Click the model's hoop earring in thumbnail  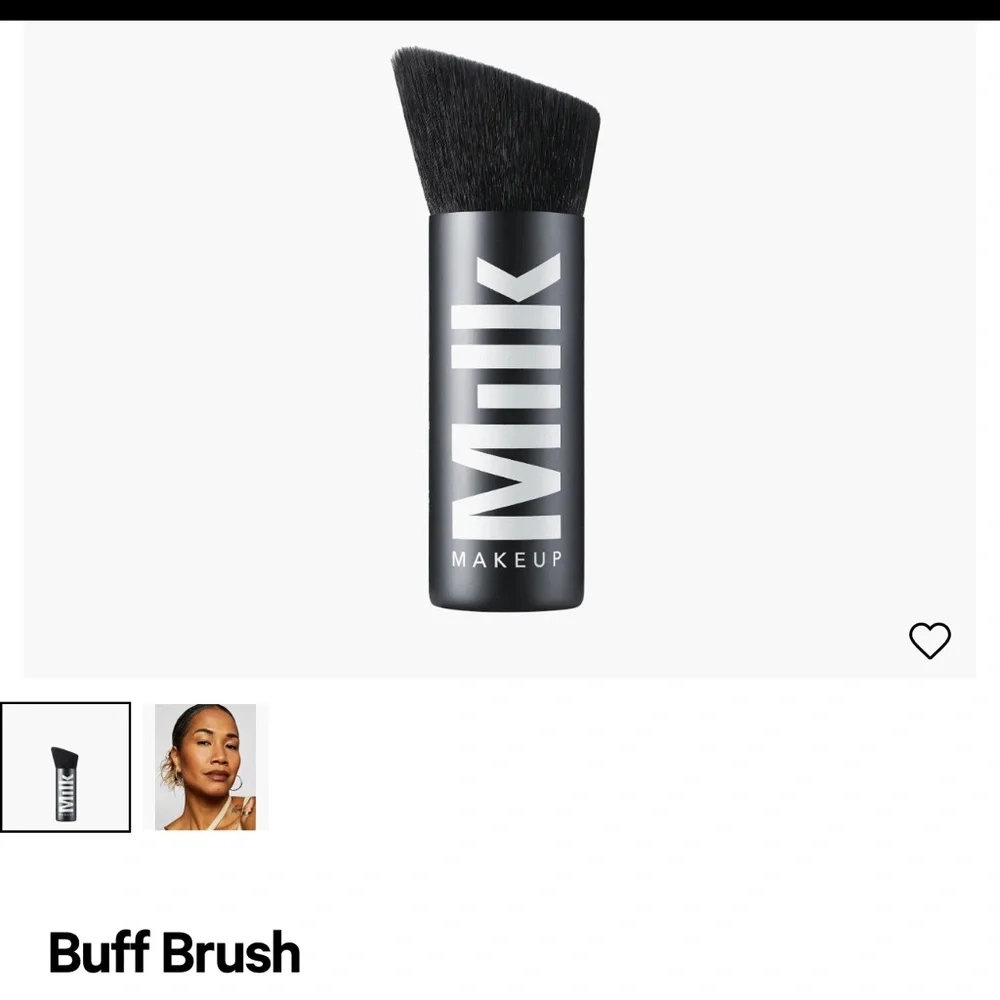[x=236, y=783]
